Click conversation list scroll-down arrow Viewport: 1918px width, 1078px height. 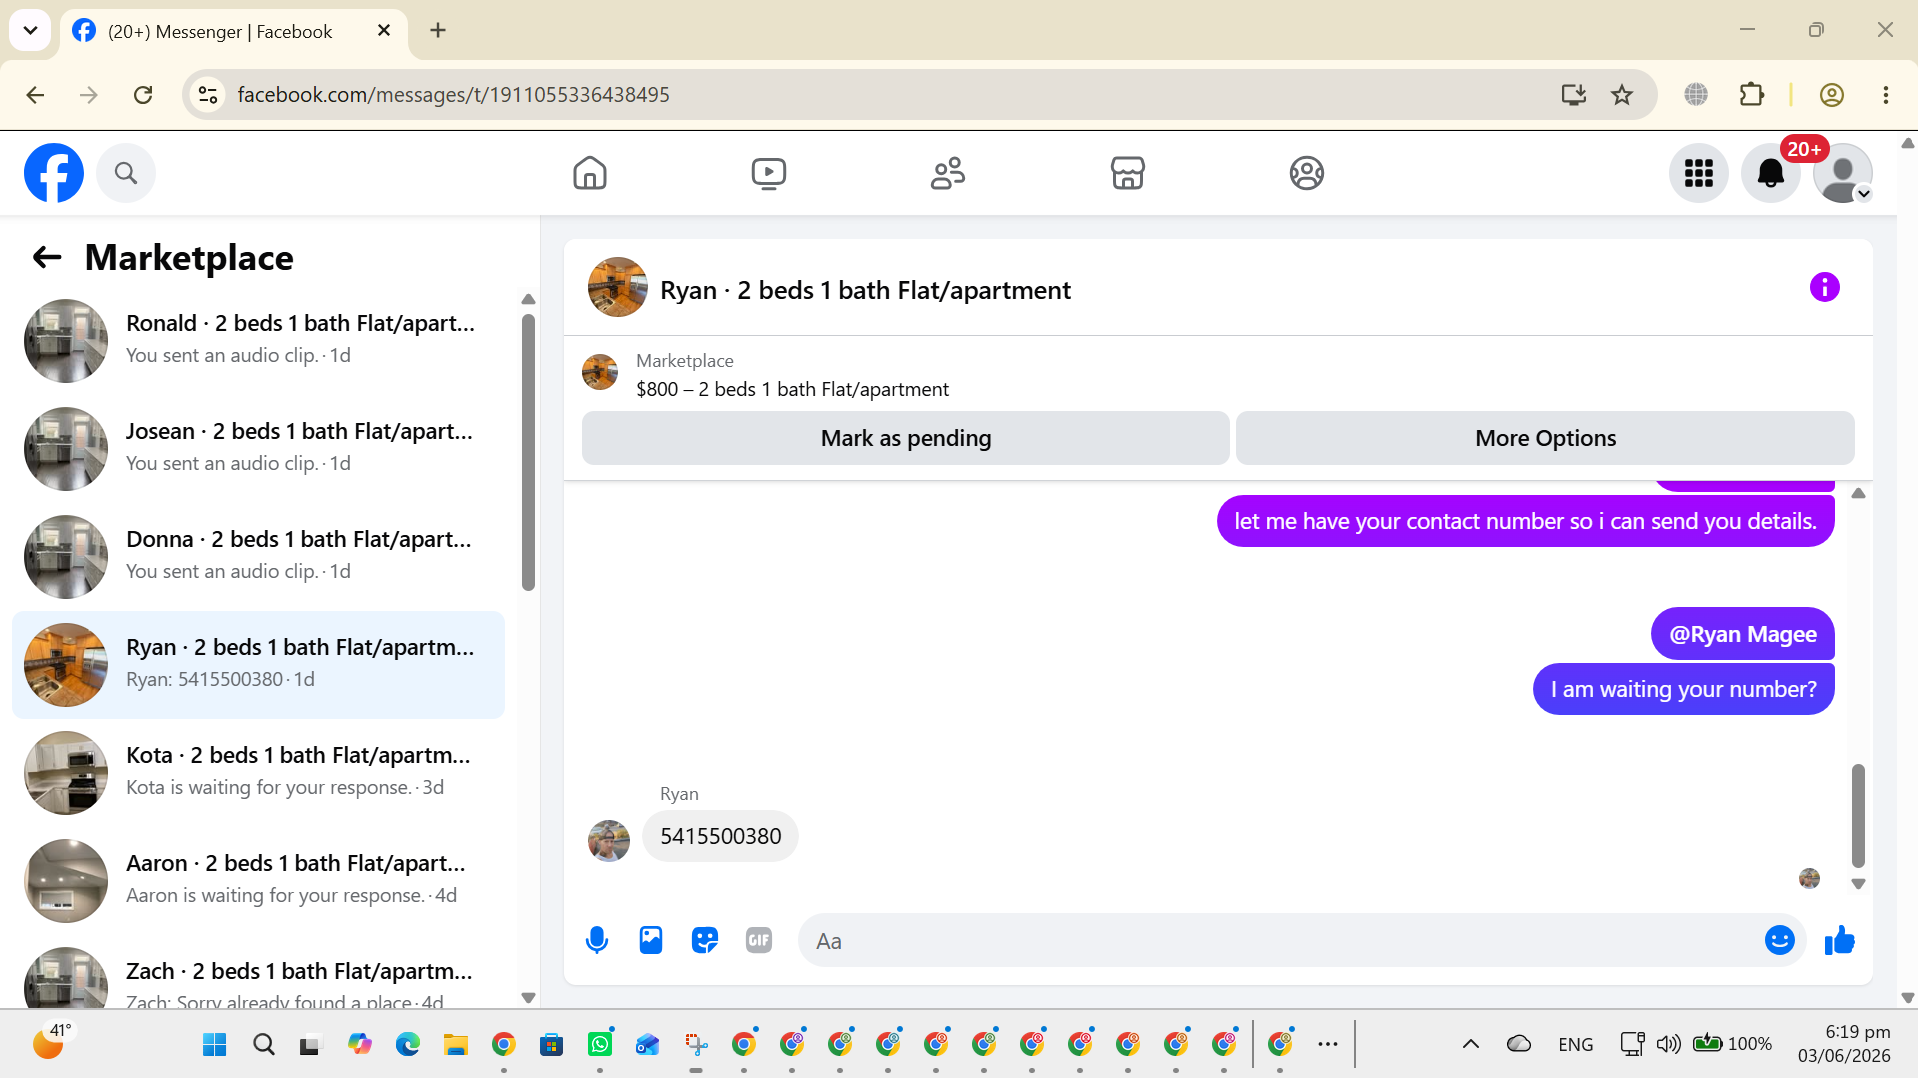click(528, 998)
